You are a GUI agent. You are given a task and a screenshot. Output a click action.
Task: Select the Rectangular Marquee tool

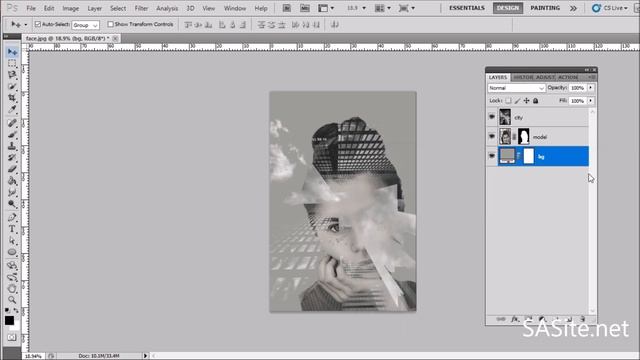12,64
